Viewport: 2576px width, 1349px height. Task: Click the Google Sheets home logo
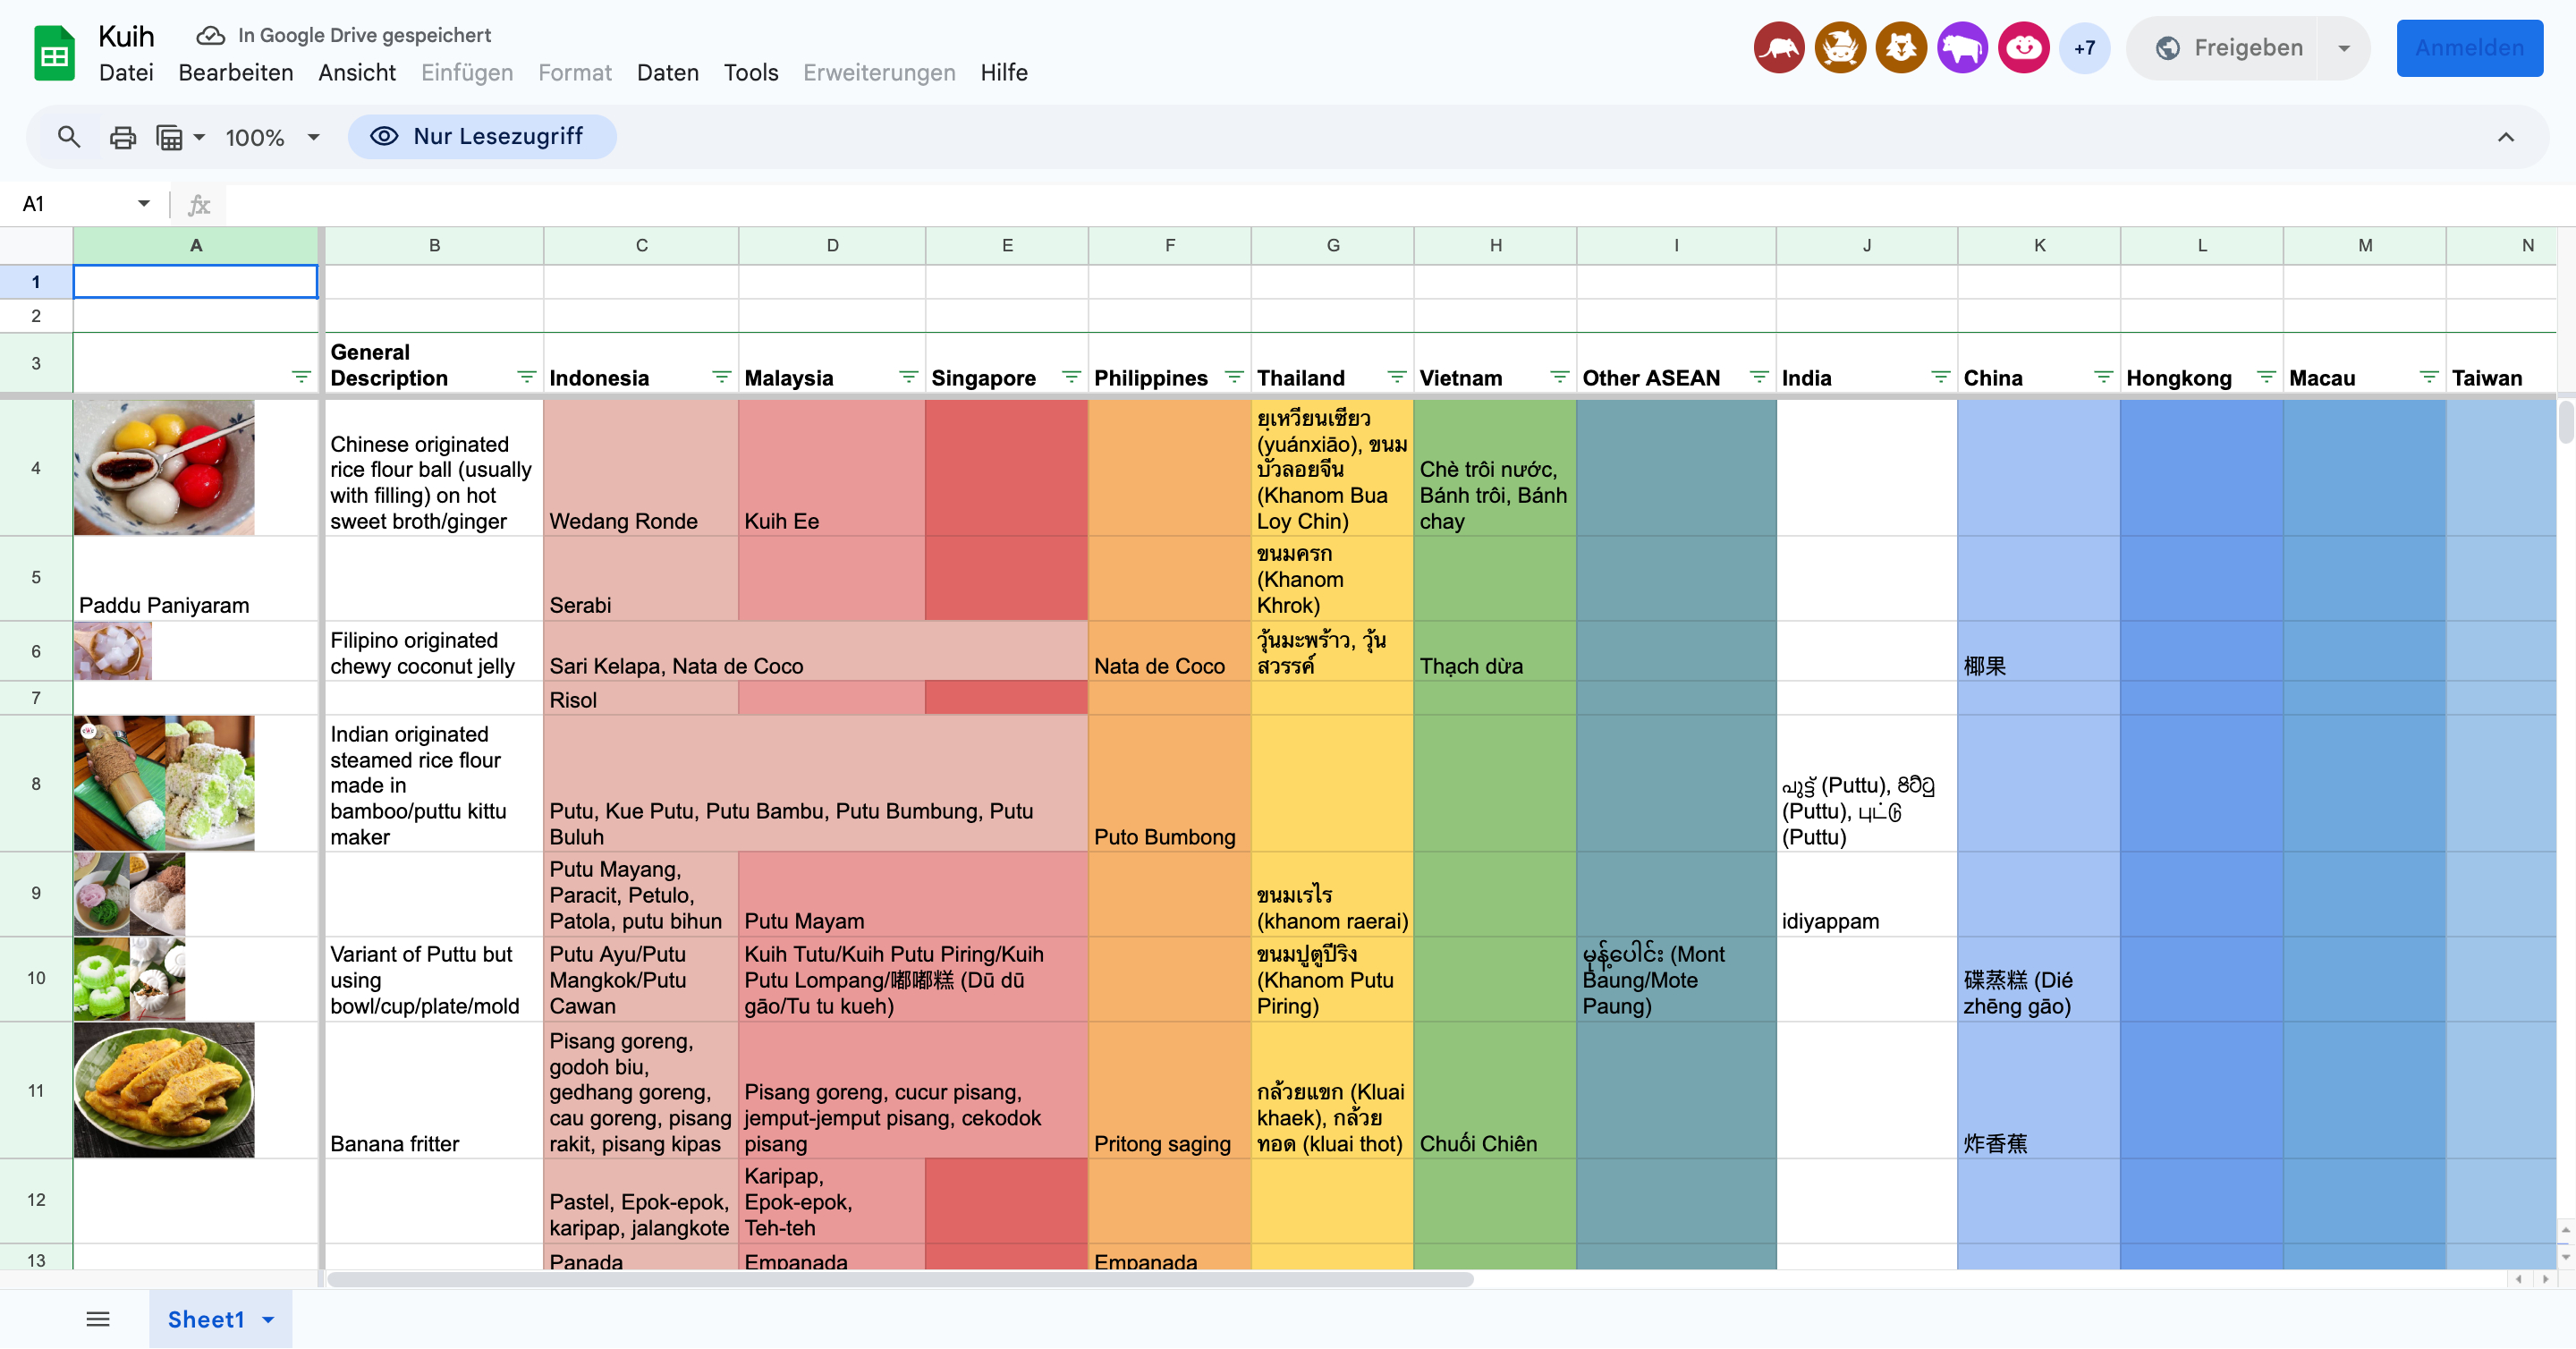54,53
